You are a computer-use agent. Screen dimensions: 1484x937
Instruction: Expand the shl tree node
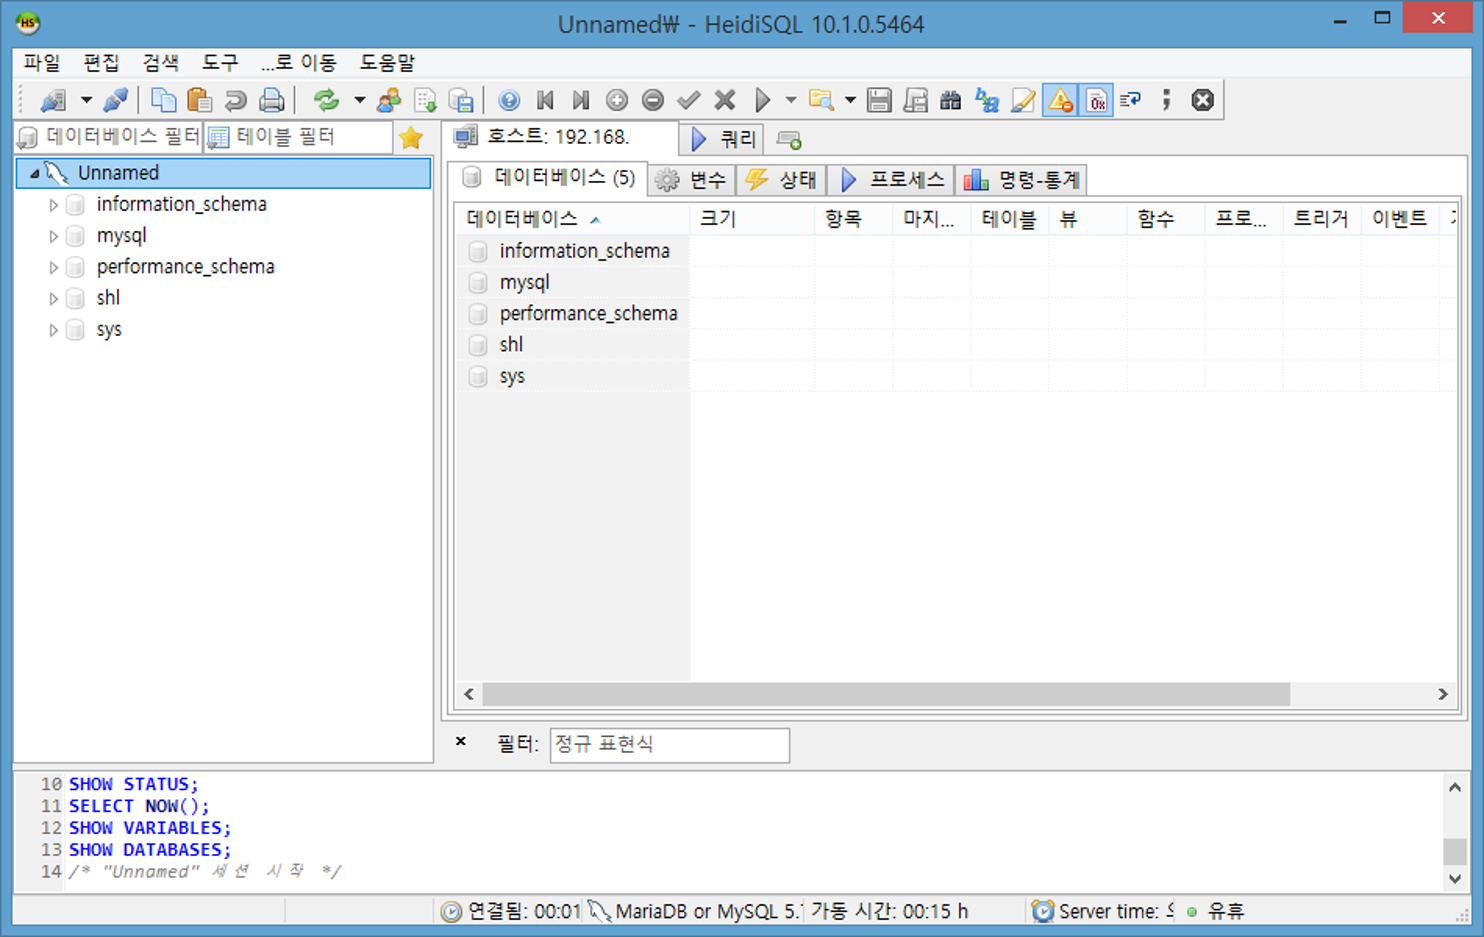pyautogui.click(x=54, y=298)
